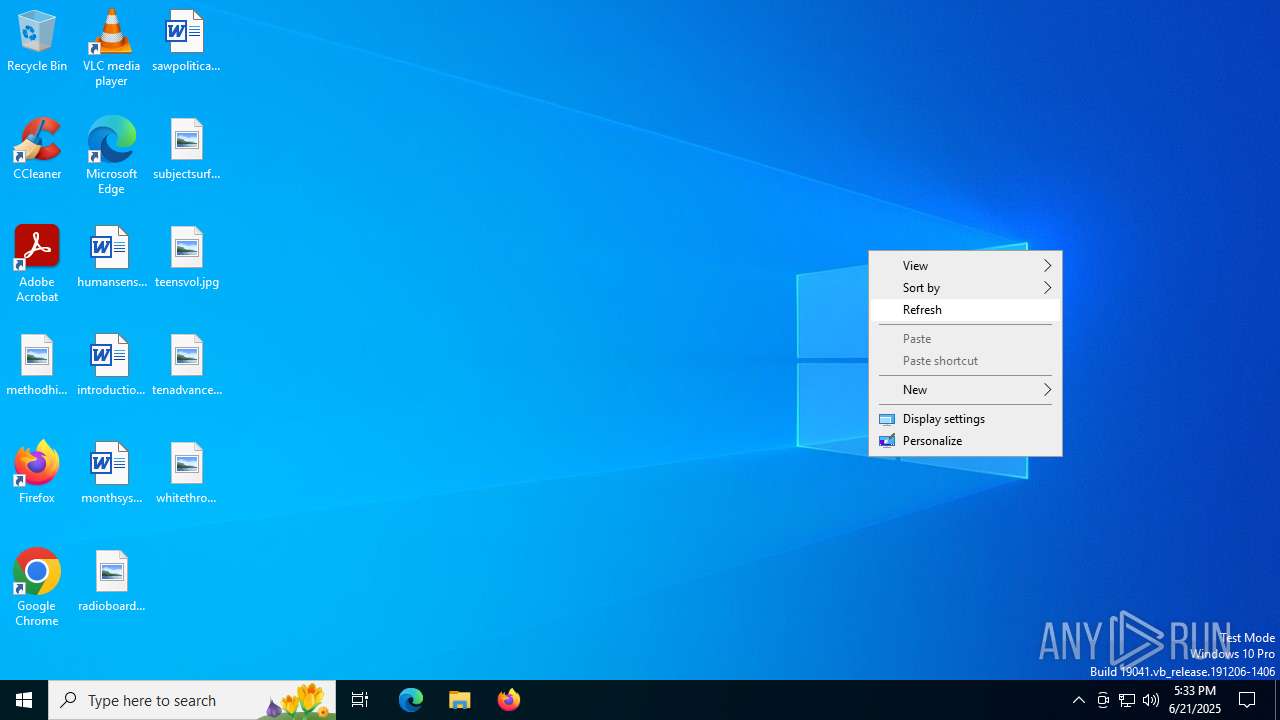1280x720 pixels.
Task: Select the VLC media player icon
Action: pyautogui.click(x=111, y=48)
